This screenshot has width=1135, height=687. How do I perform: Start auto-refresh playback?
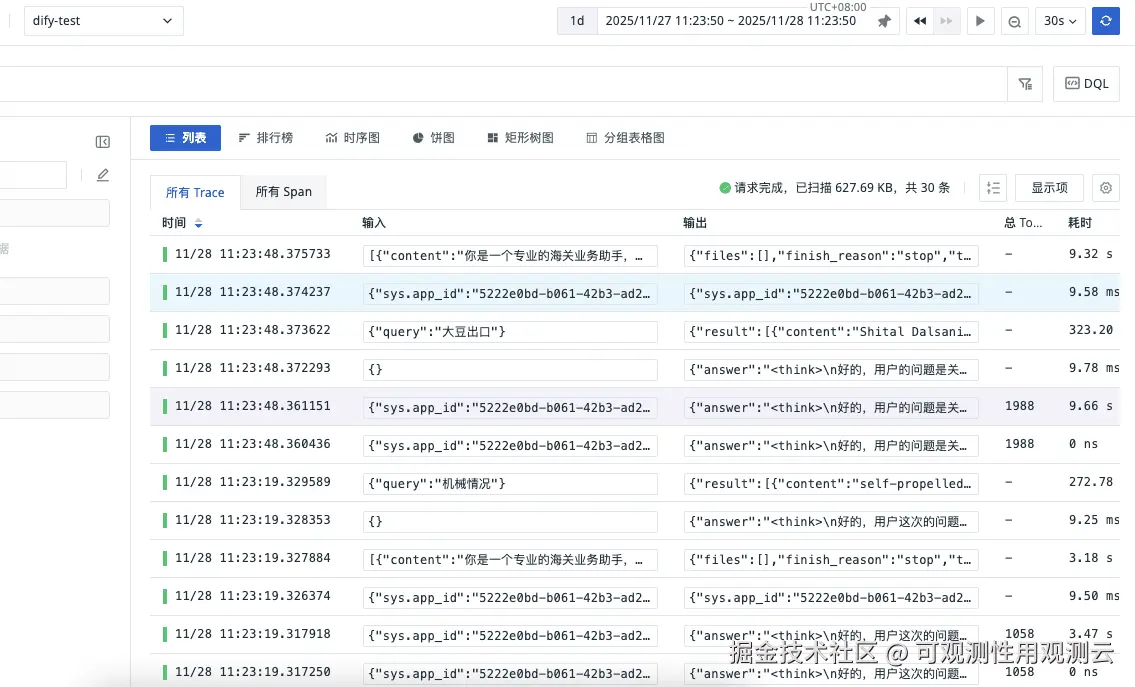[980, 21]
